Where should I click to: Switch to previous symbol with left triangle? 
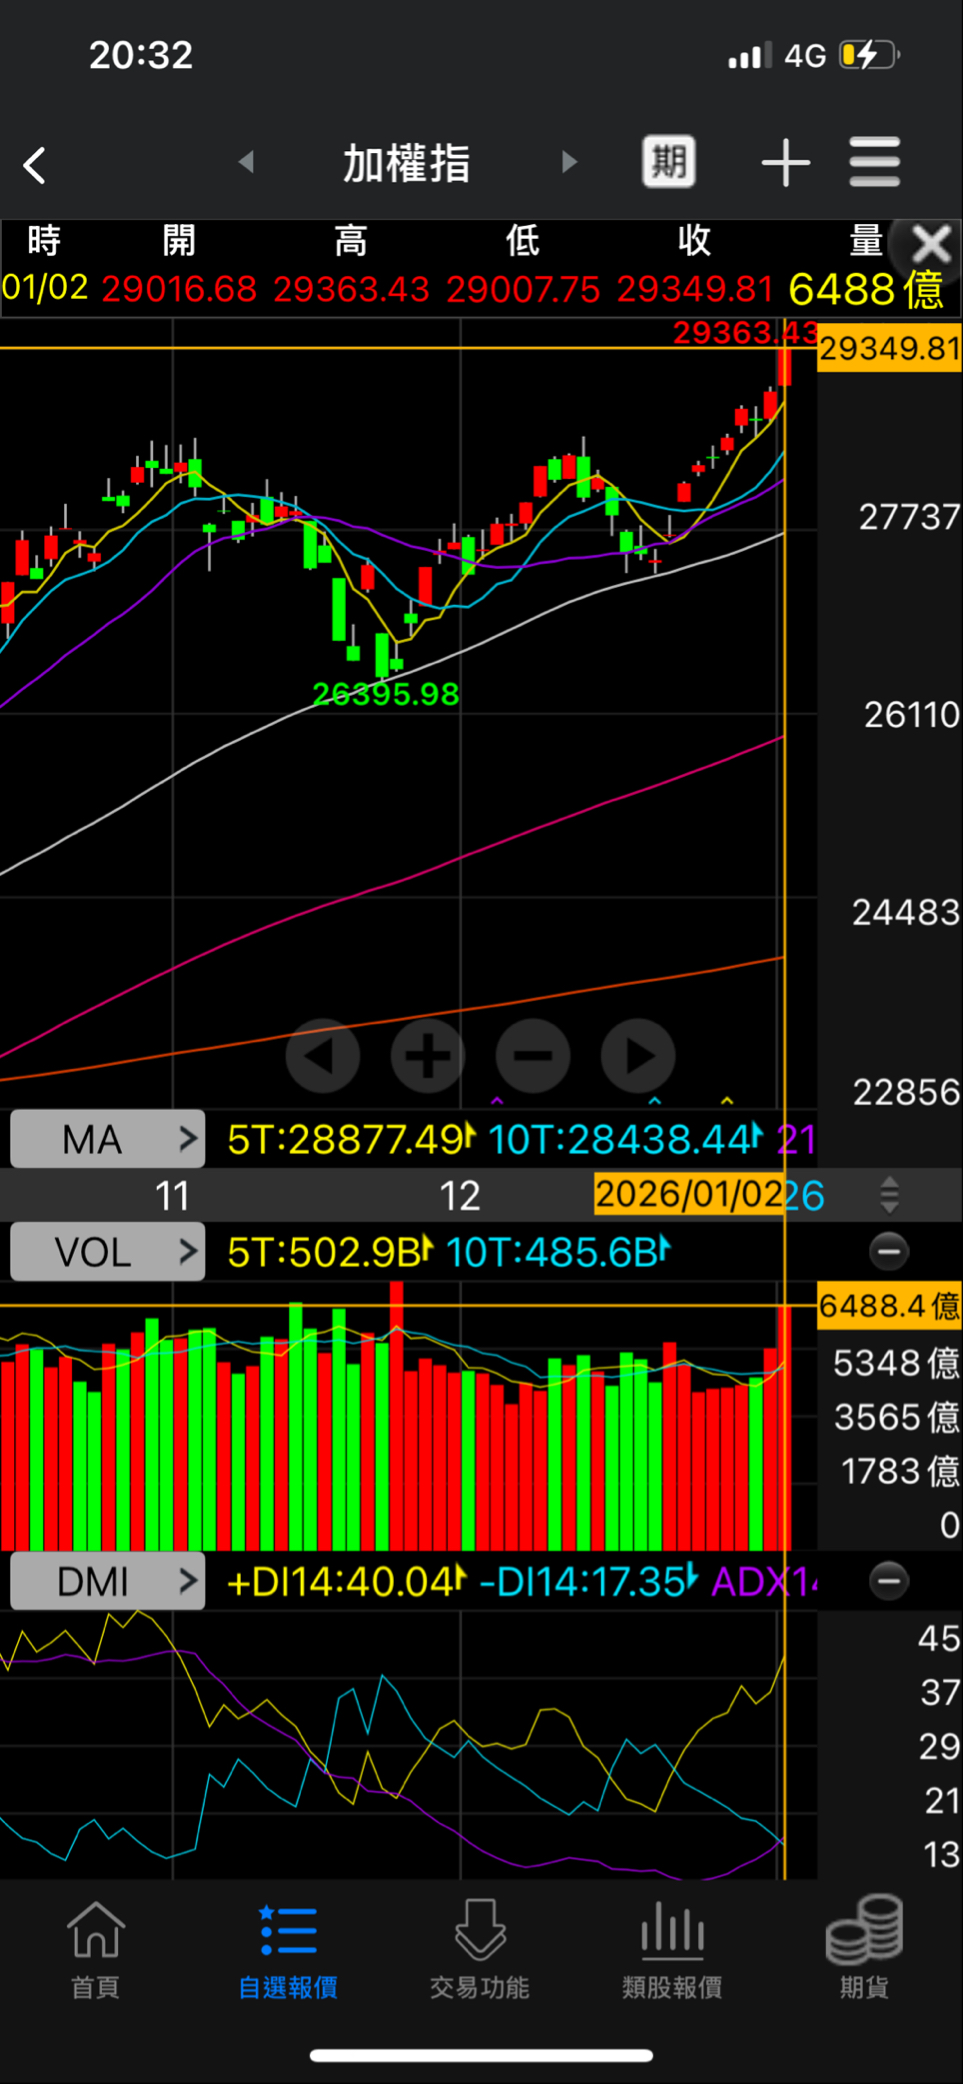(246, 162)
